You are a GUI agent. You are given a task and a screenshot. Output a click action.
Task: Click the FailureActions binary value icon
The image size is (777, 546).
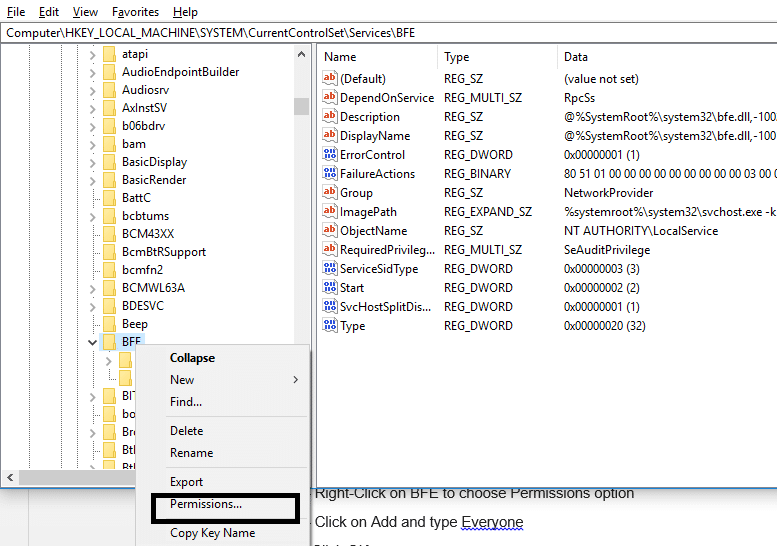[330, 174]
